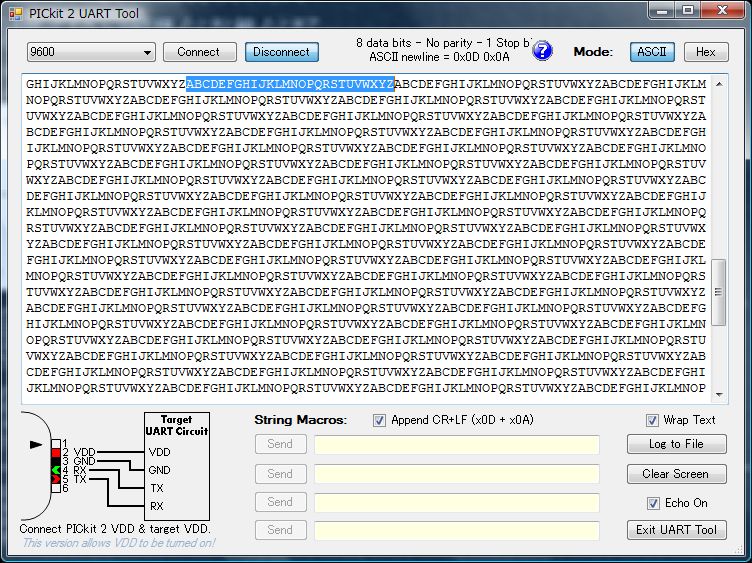Viewport: 752px width, 563px height.
Task: Focus the fourth string macro text field
Action: point(457,530)
